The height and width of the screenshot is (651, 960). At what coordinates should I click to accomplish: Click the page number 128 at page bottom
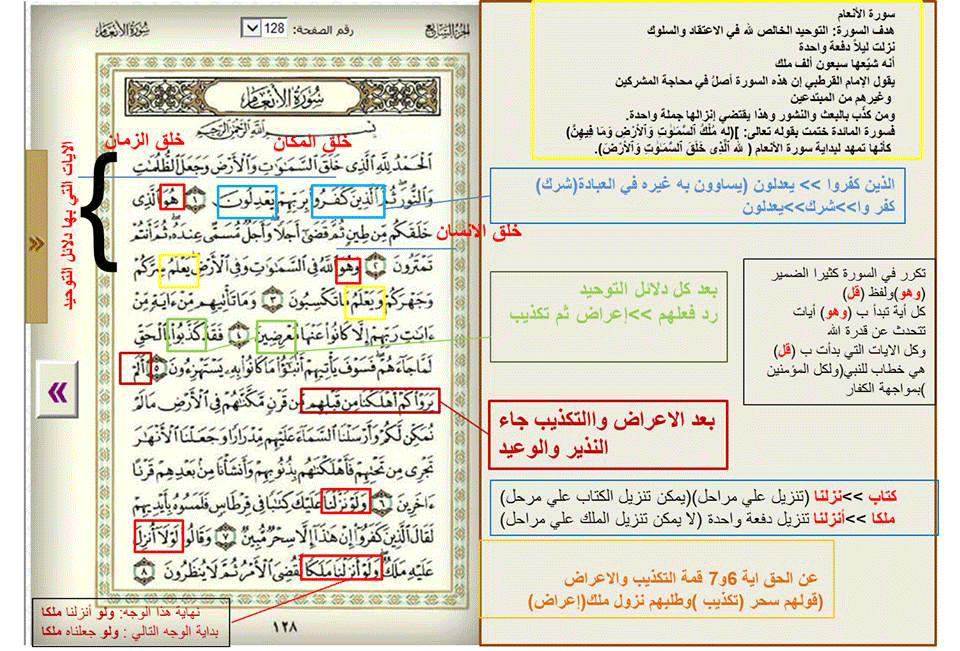tap(285, 627)
